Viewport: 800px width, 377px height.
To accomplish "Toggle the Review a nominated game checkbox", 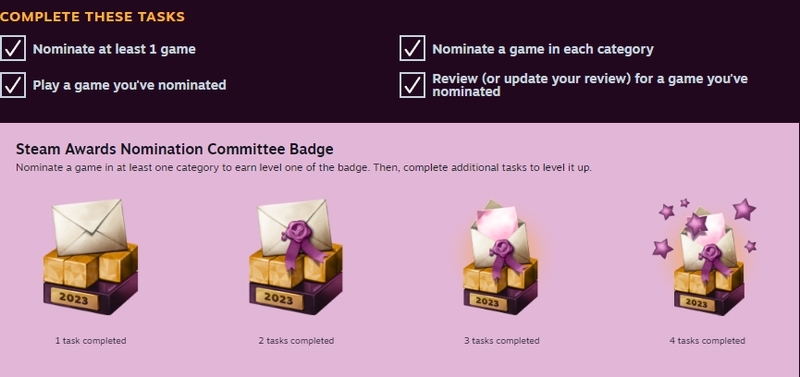I will 412,85.
